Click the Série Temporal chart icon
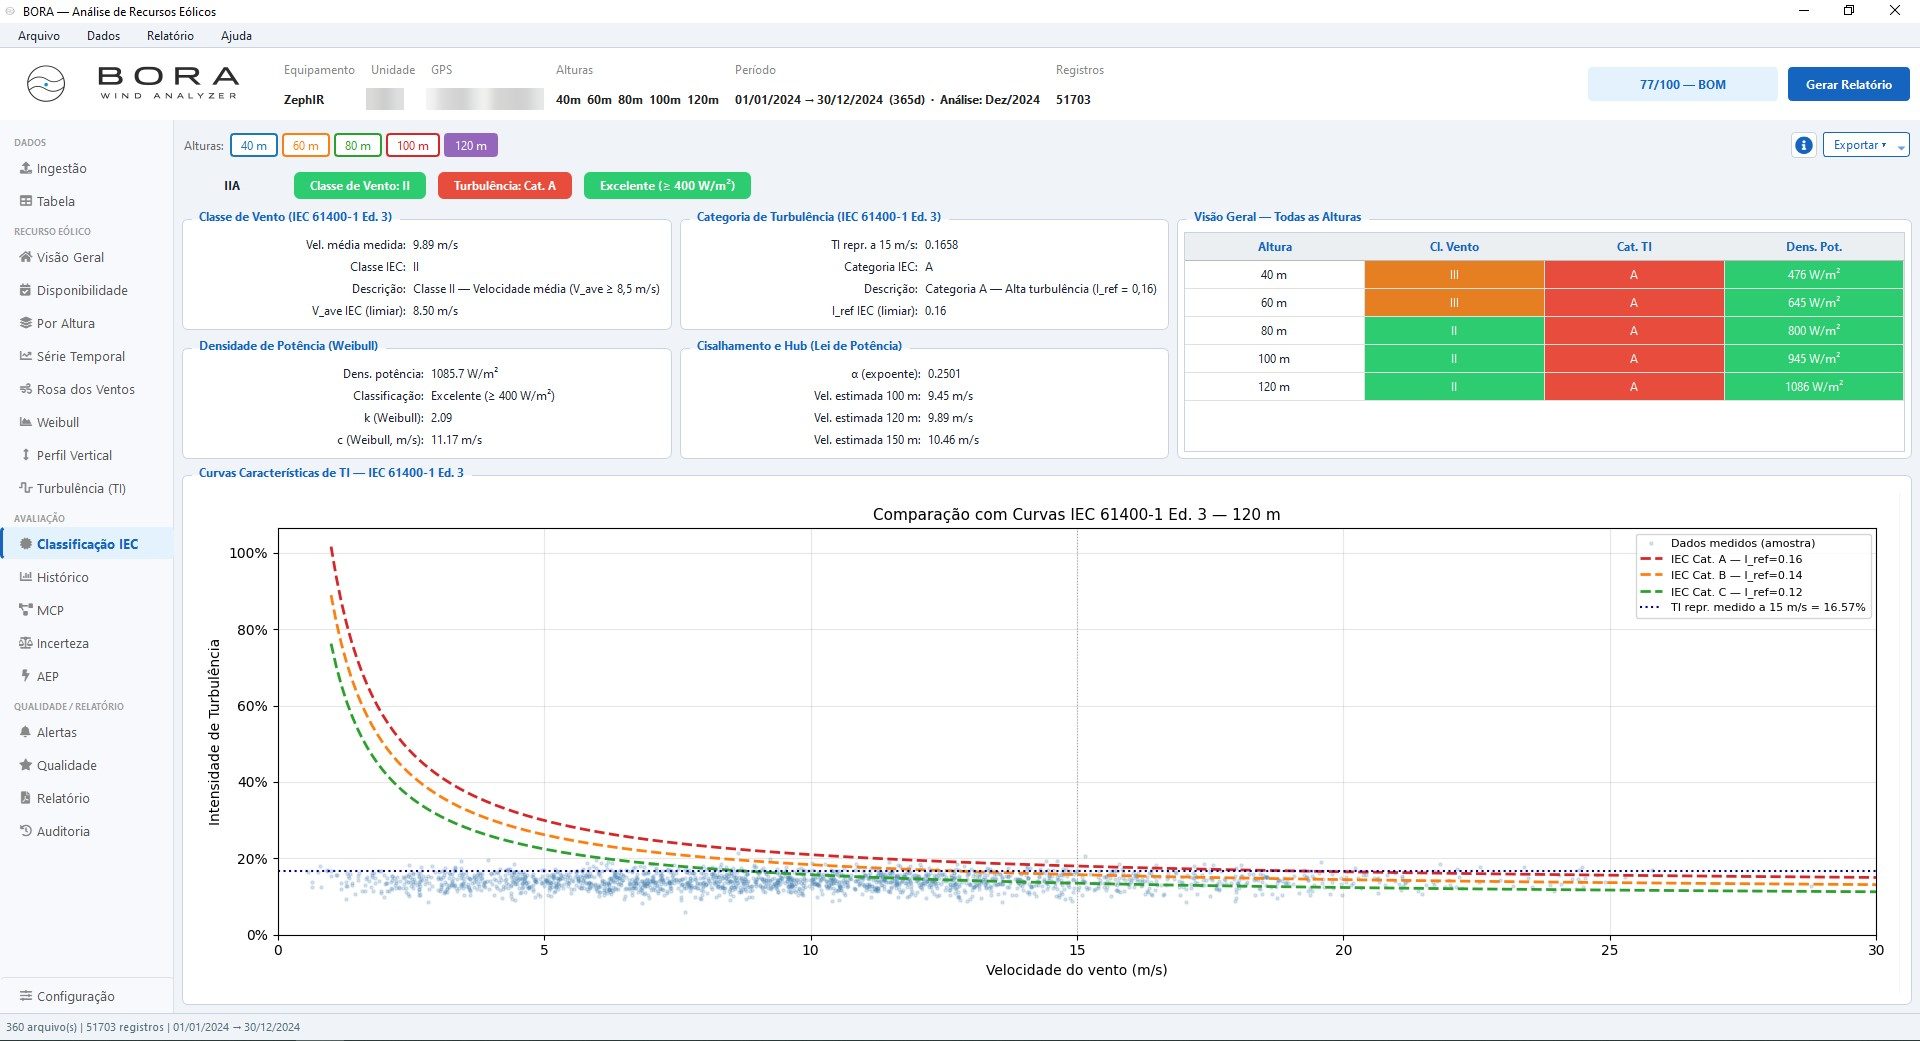This screenshot has height=1041, width=1920. coord(26,356)
